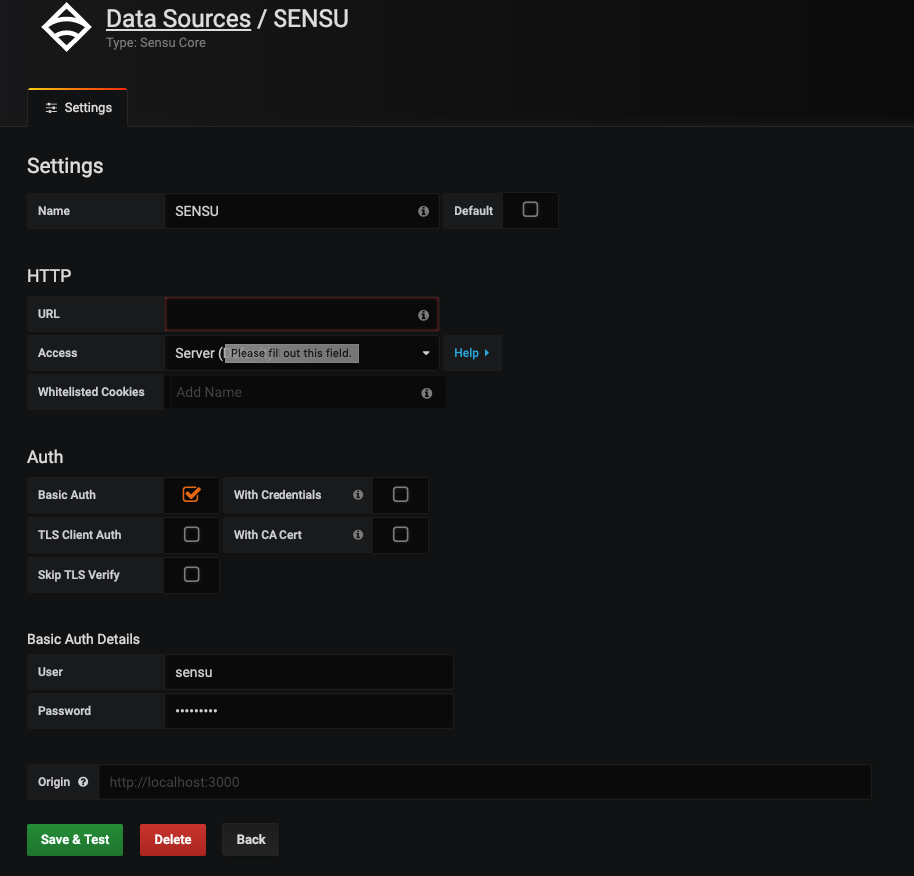The width and height of the screenshot is (914, 876).
Task: Expand the Help section
Action: pyautogui.click(x=472, y=353)
